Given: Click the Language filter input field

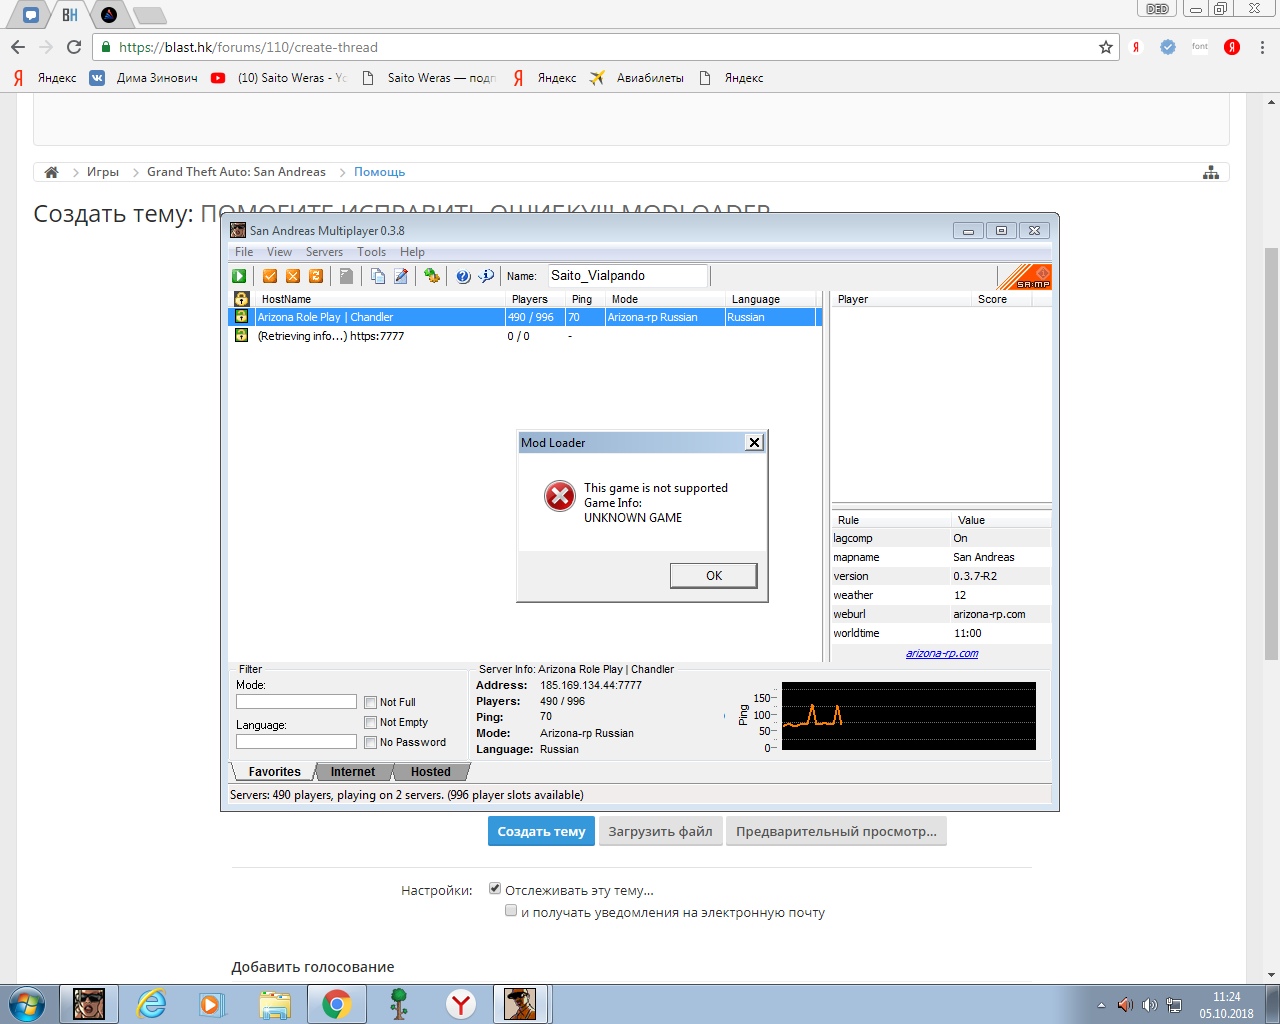Looking at the screenshot, I should (296, 742).
